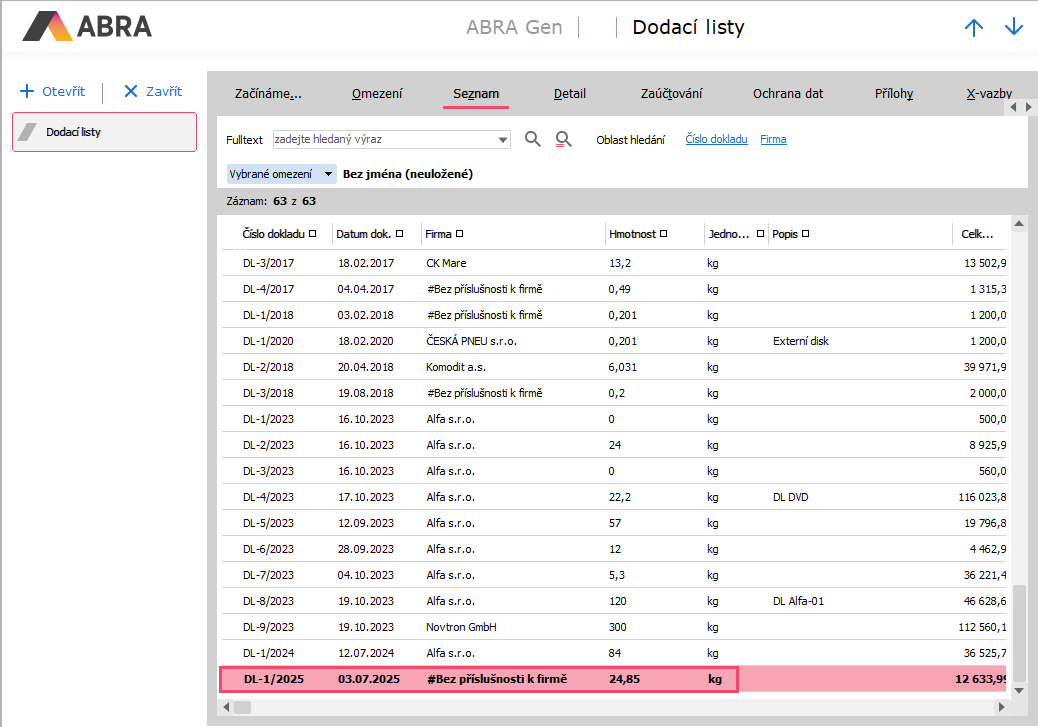Click ČESKÁ PNEU s.r.o. firm cell

tap(471, 341)
